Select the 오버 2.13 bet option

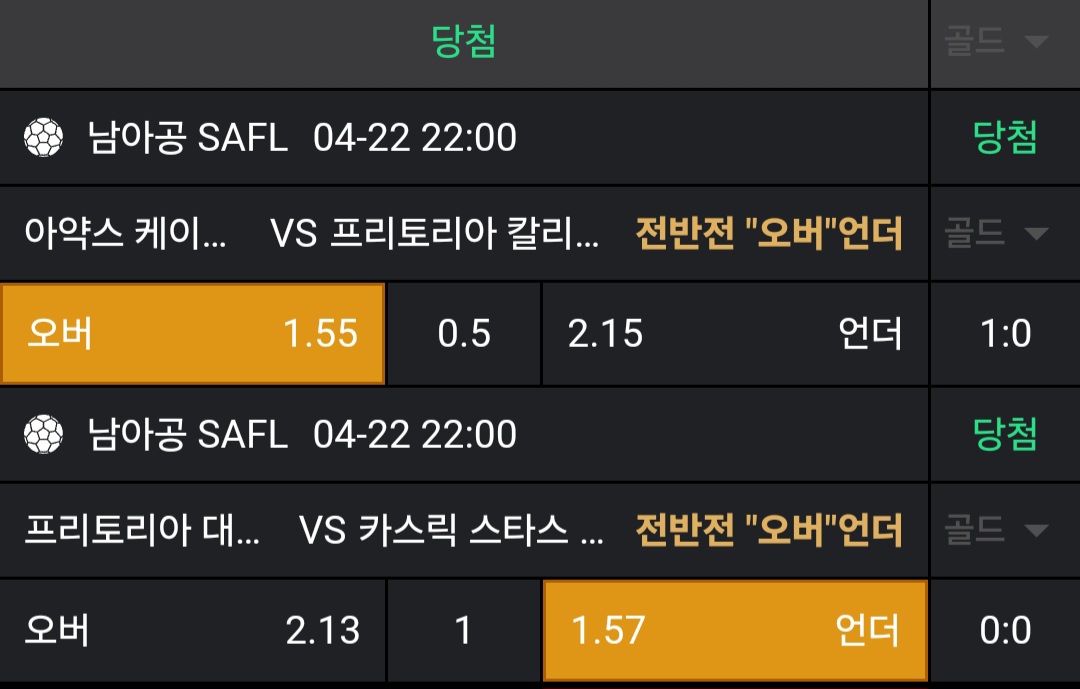point(193,630)
